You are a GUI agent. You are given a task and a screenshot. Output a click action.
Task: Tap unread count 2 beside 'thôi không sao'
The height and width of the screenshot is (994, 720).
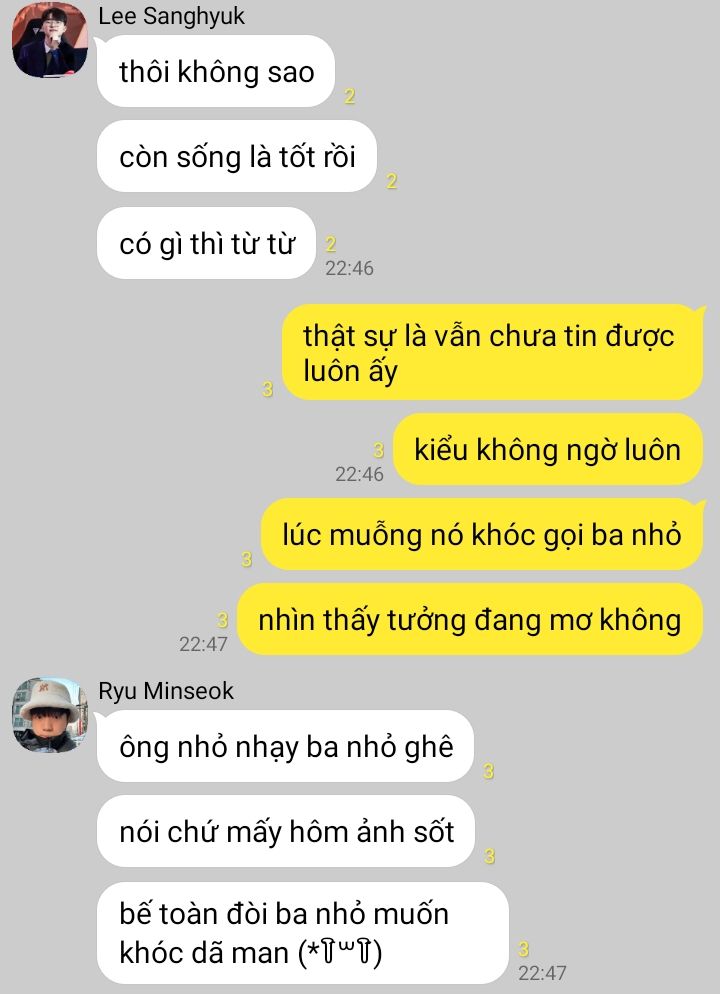point(349,96)
